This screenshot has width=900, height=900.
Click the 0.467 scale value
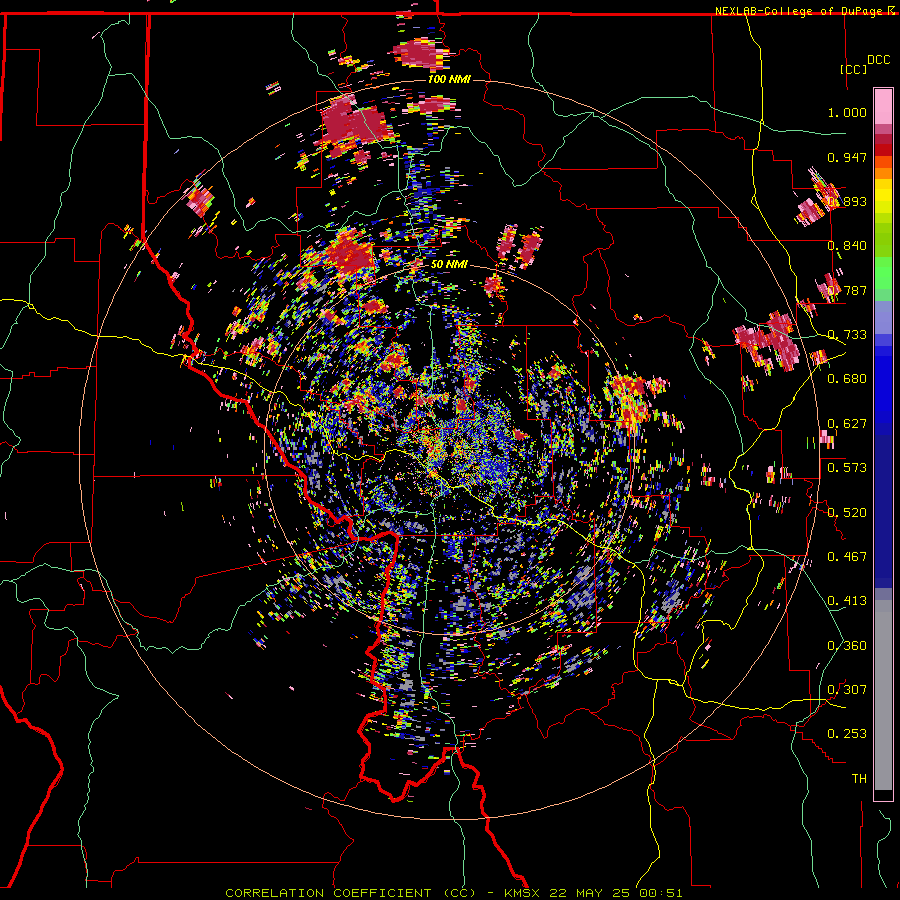tap(847, 557)
